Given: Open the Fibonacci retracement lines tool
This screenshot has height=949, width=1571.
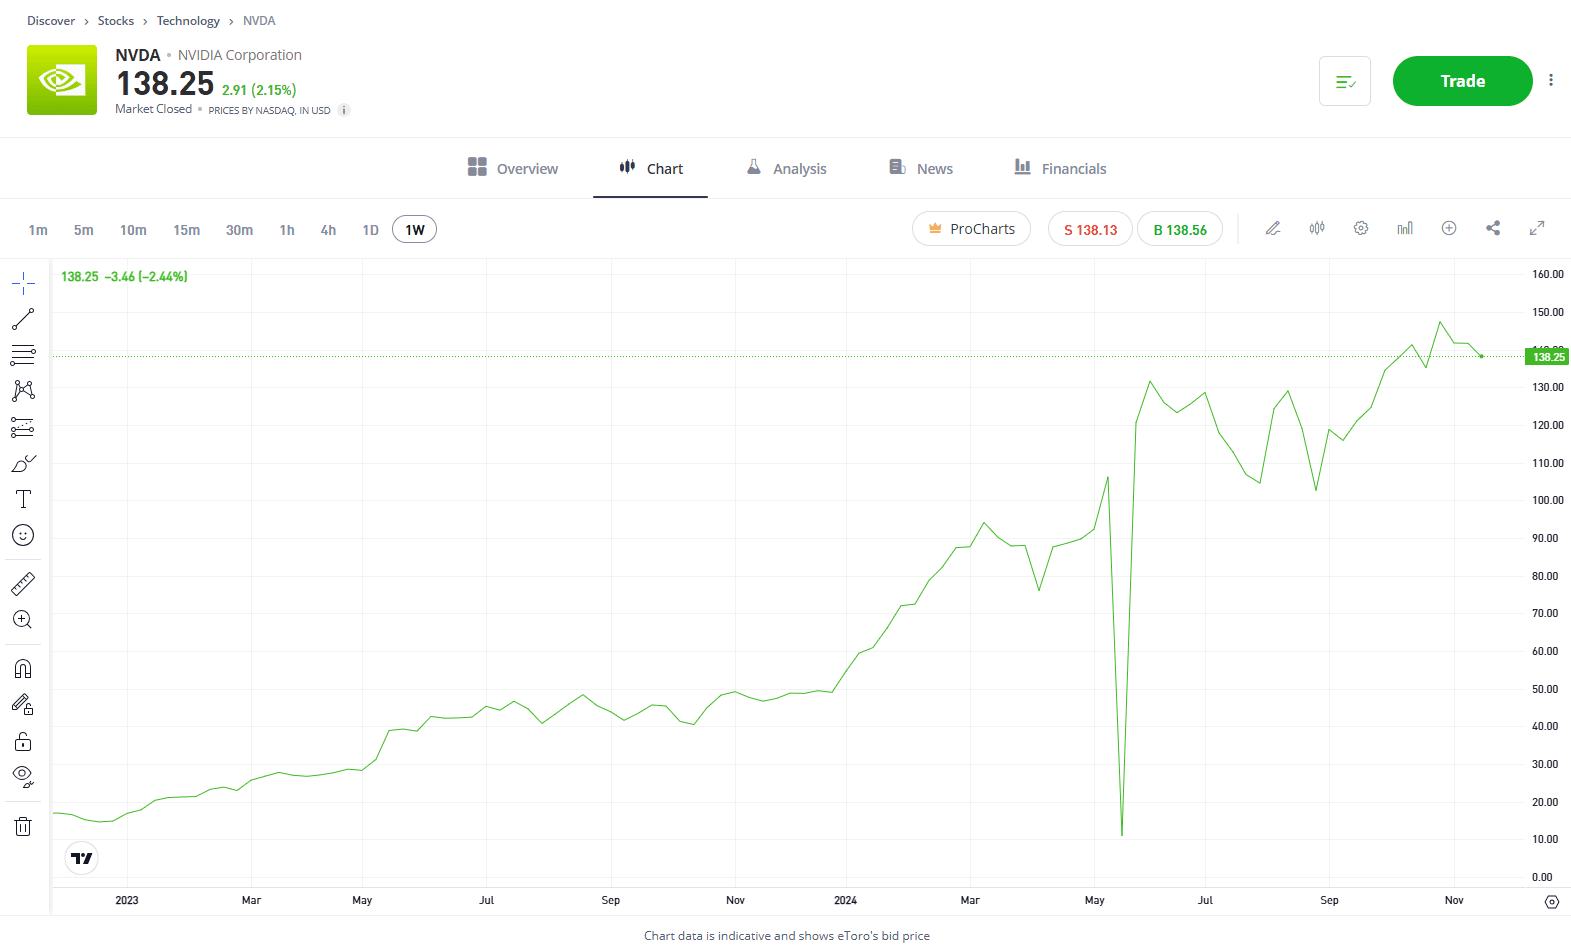Looking at the screenshot, I should (x=23, y=355).
